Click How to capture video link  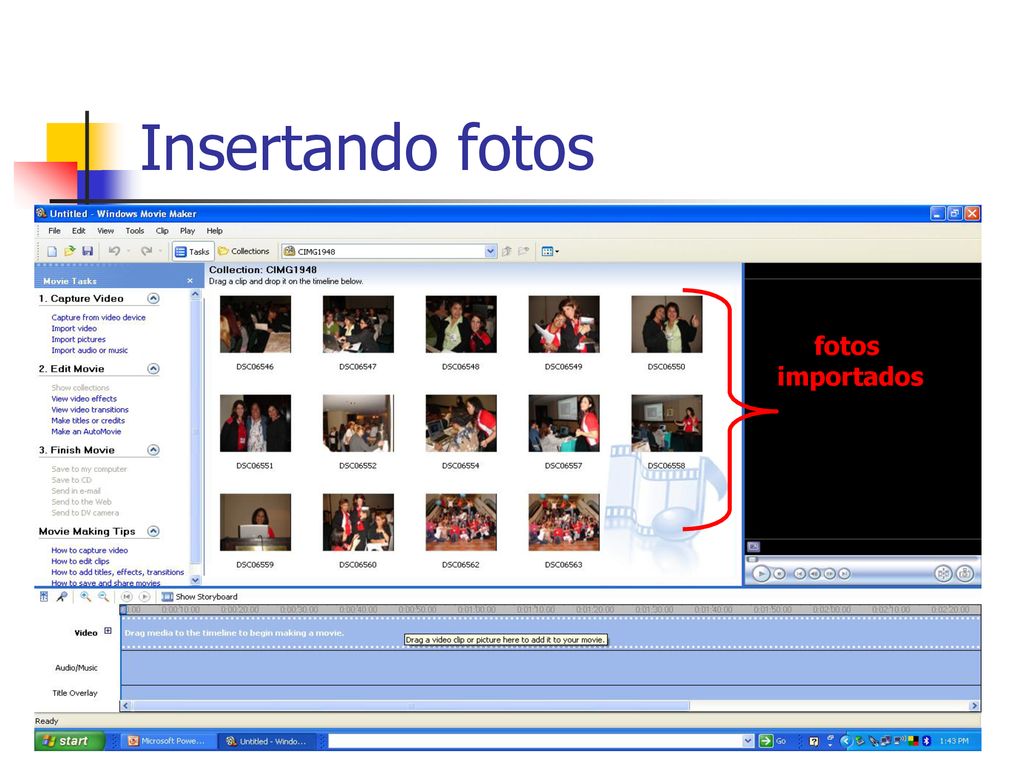[x=89, y=551]
